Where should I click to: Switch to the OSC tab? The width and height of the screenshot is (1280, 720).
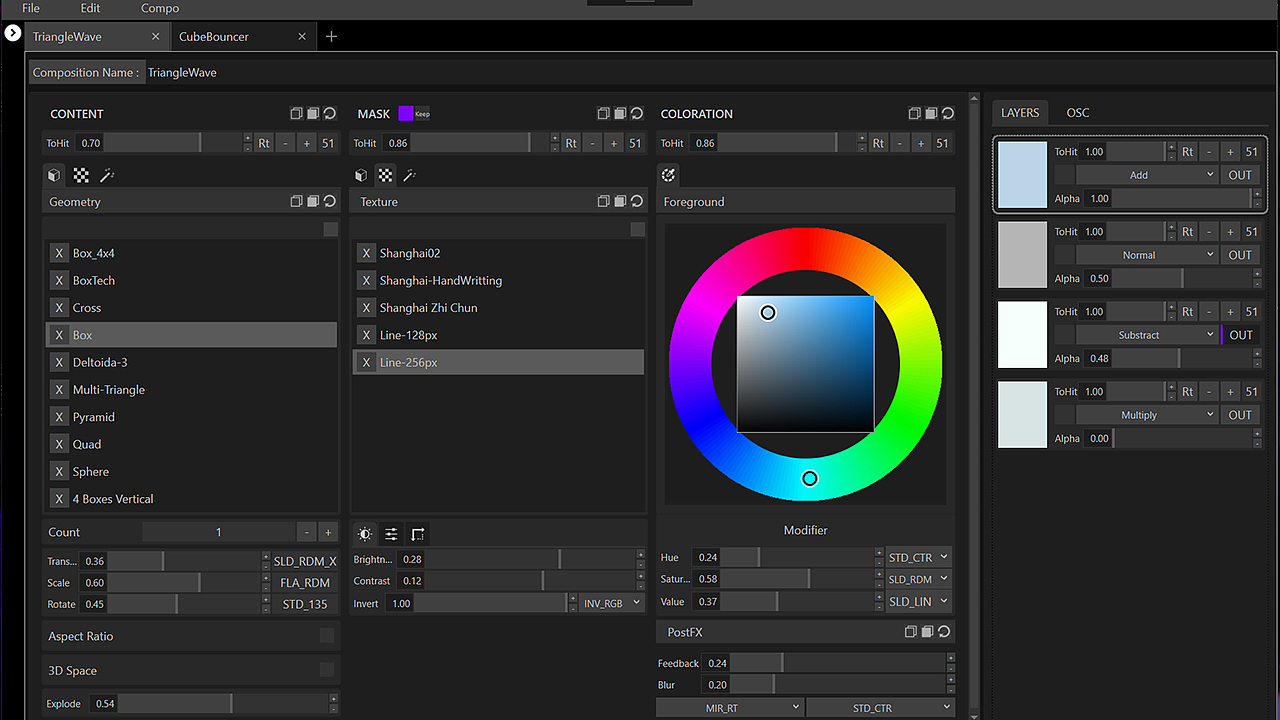tap(1078, 112)
